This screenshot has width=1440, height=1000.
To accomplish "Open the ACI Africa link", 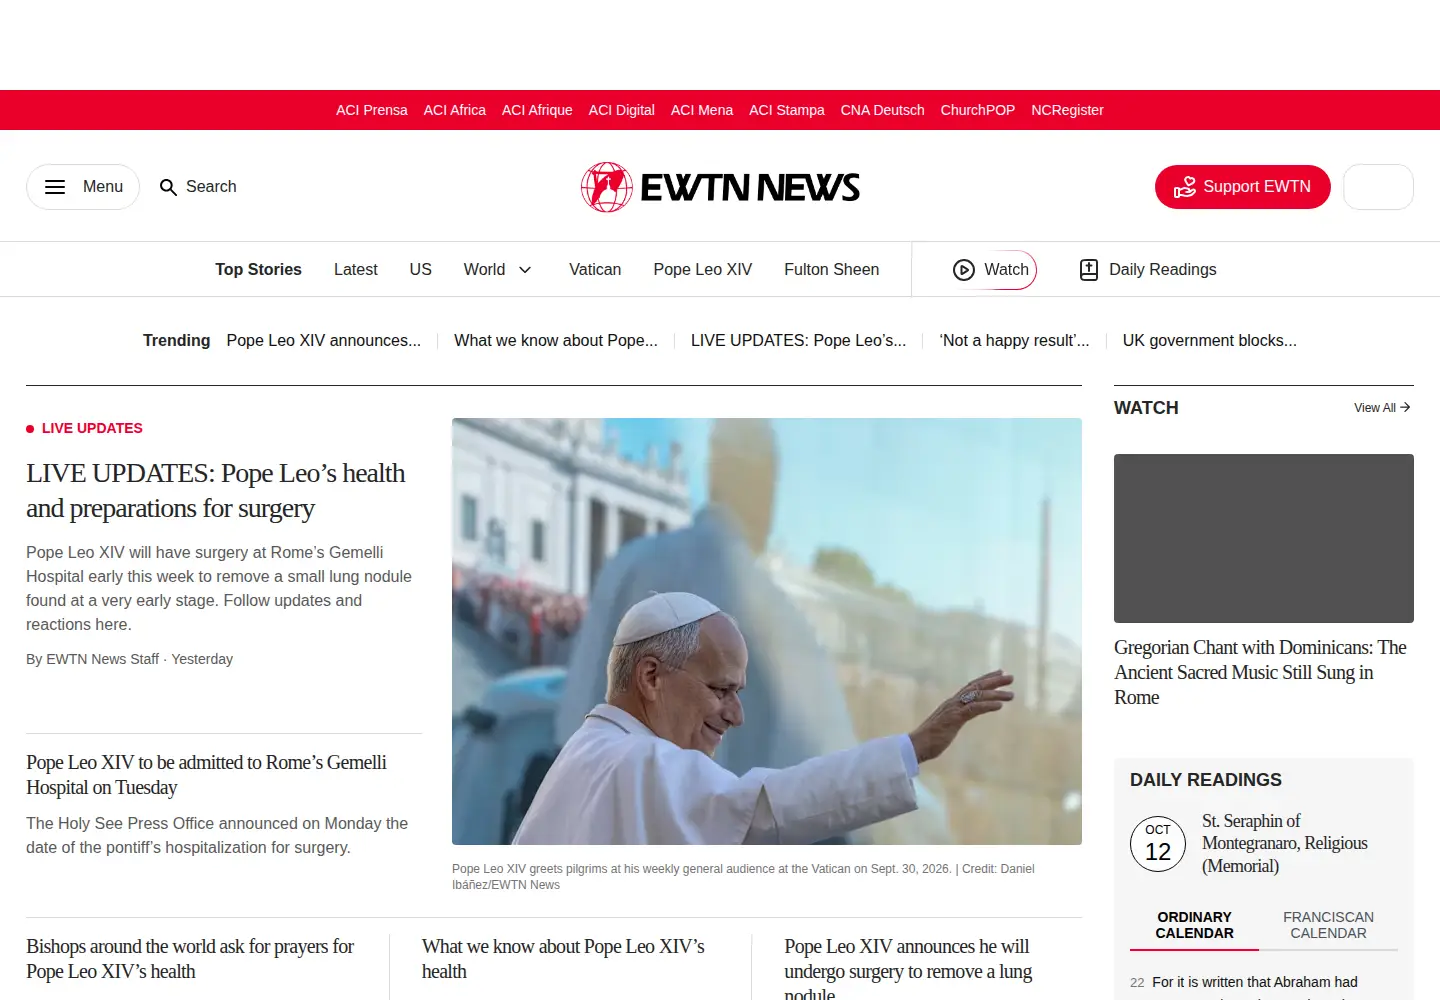I will click(454, 110).
